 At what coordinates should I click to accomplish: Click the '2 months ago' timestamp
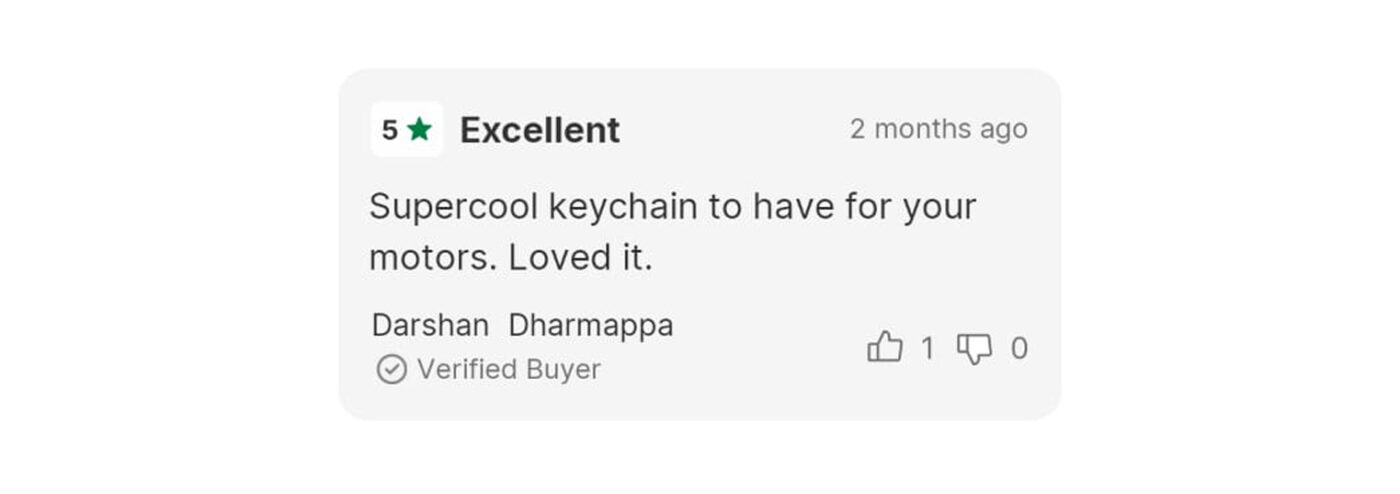(938, 129)
